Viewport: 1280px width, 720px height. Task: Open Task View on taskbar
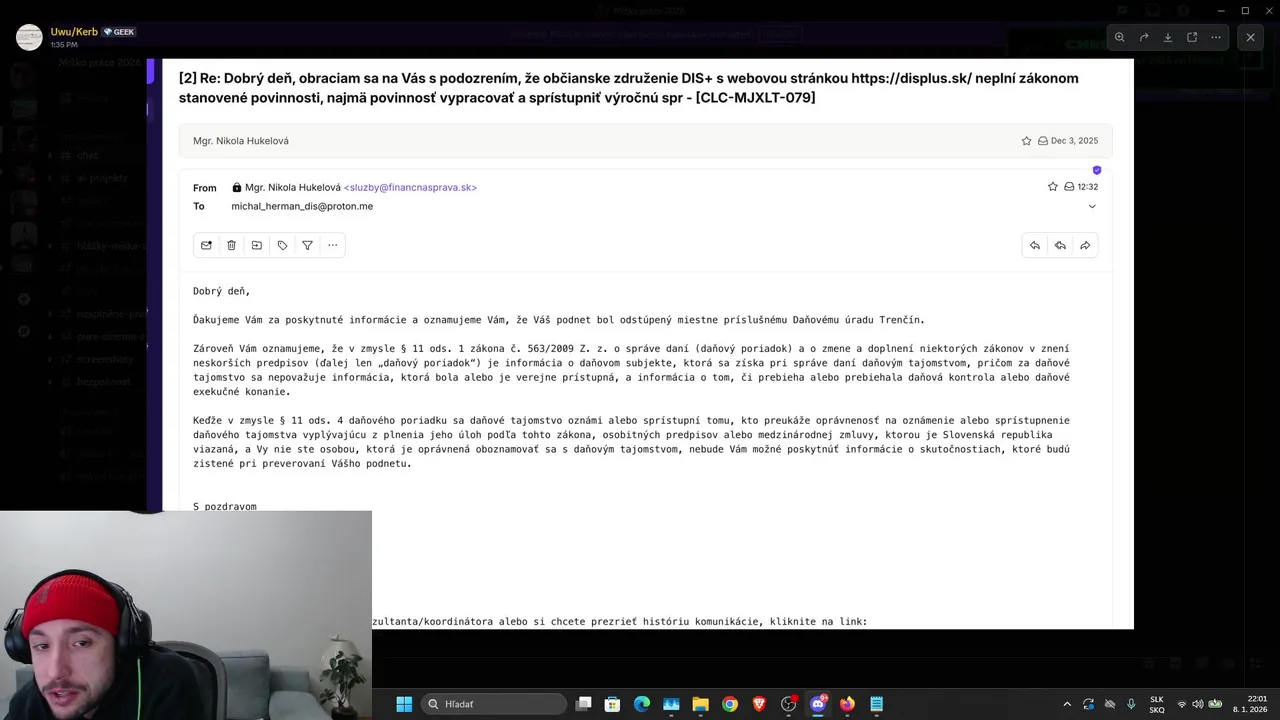[x=584, y=704]
